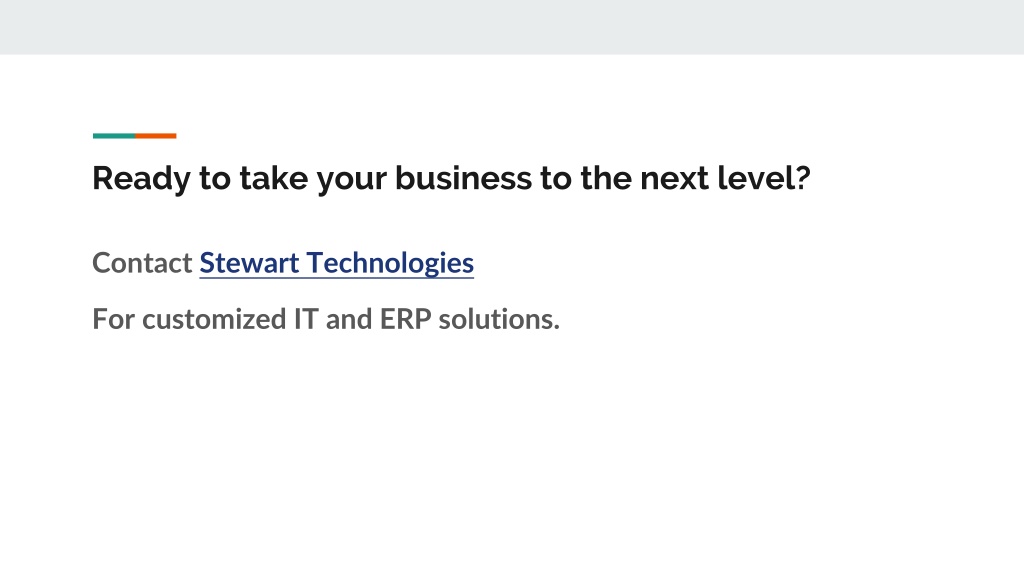Click the word Contact before the link
This screenshot has height=576, width=1024.
(x=142, y=263)
